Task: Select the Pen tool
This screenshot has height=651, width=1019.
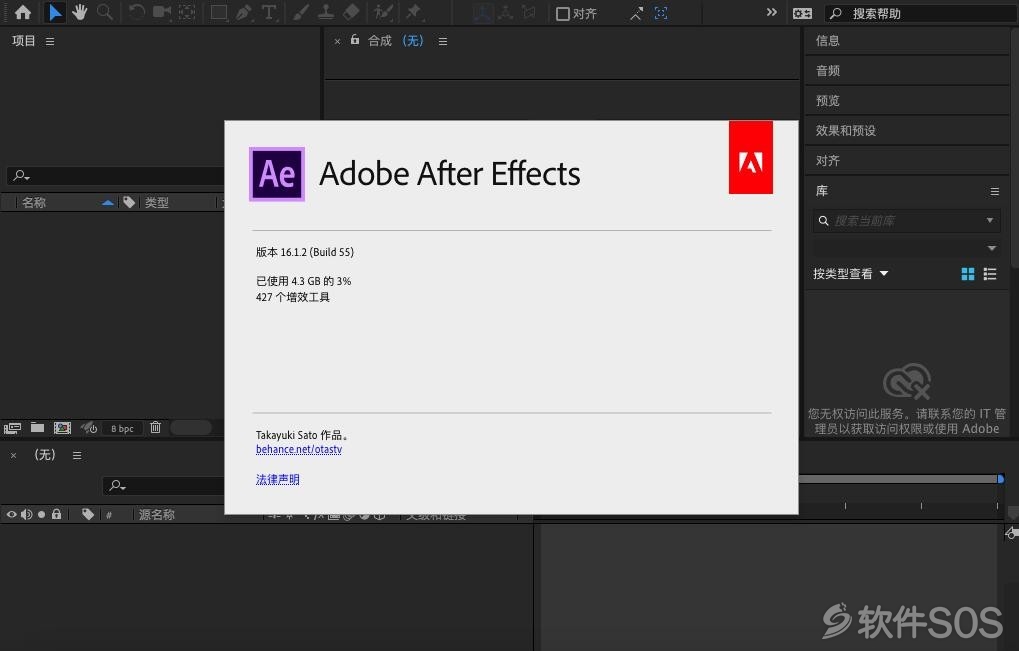Action: (x=244, y=12)
